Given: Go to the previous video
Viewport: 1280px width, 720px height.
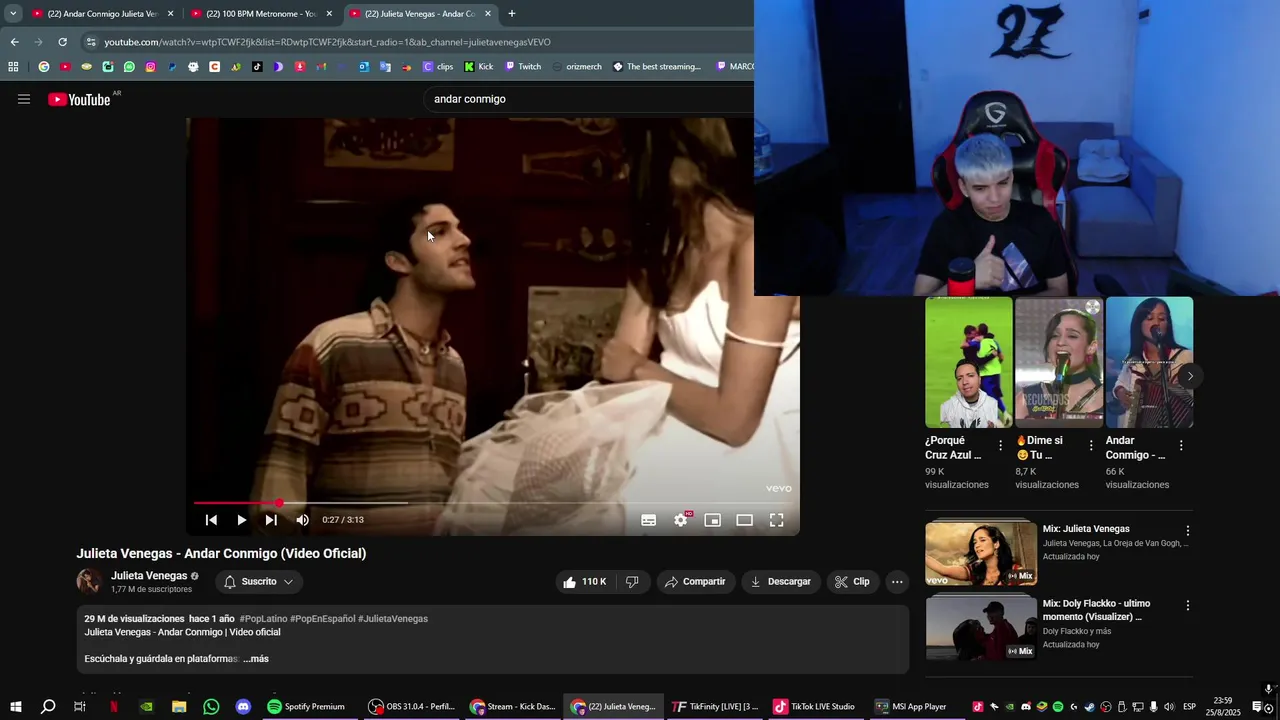Looking at the screenshot, I should 211,520.
